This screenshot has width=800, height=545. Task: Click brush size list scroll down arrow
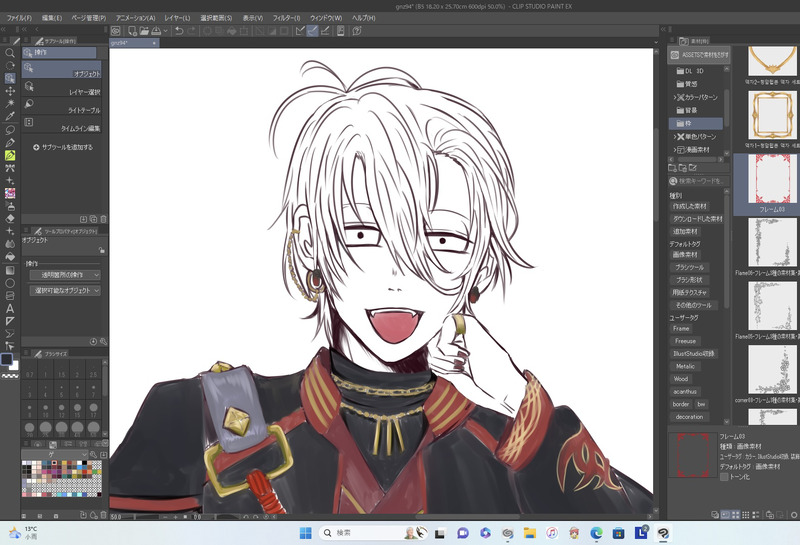point(105,434)
